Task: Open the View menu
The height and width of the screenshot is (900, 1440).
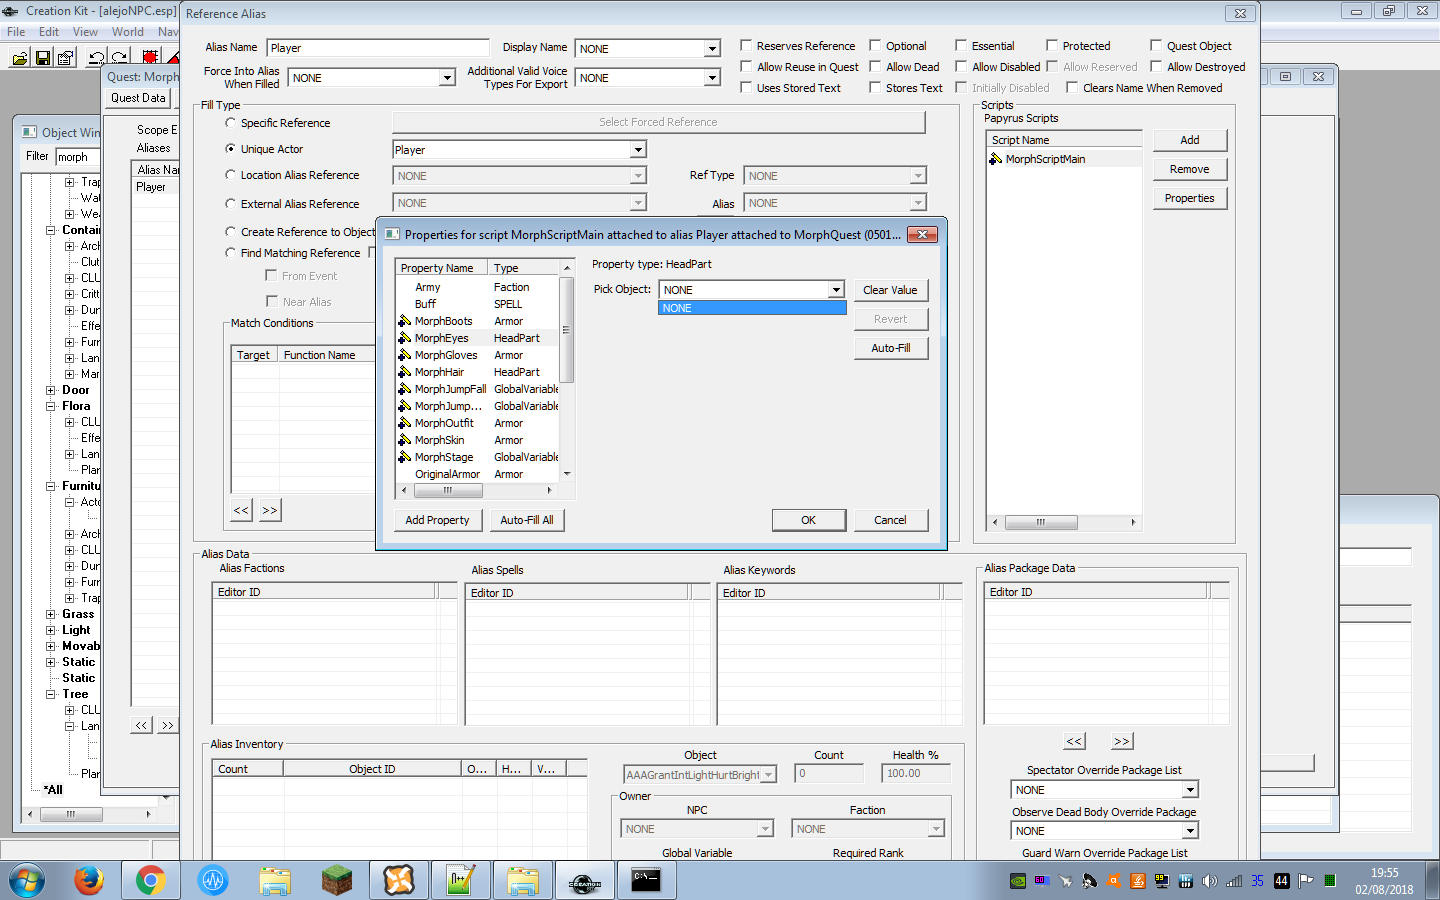Action: click(85, 32)
